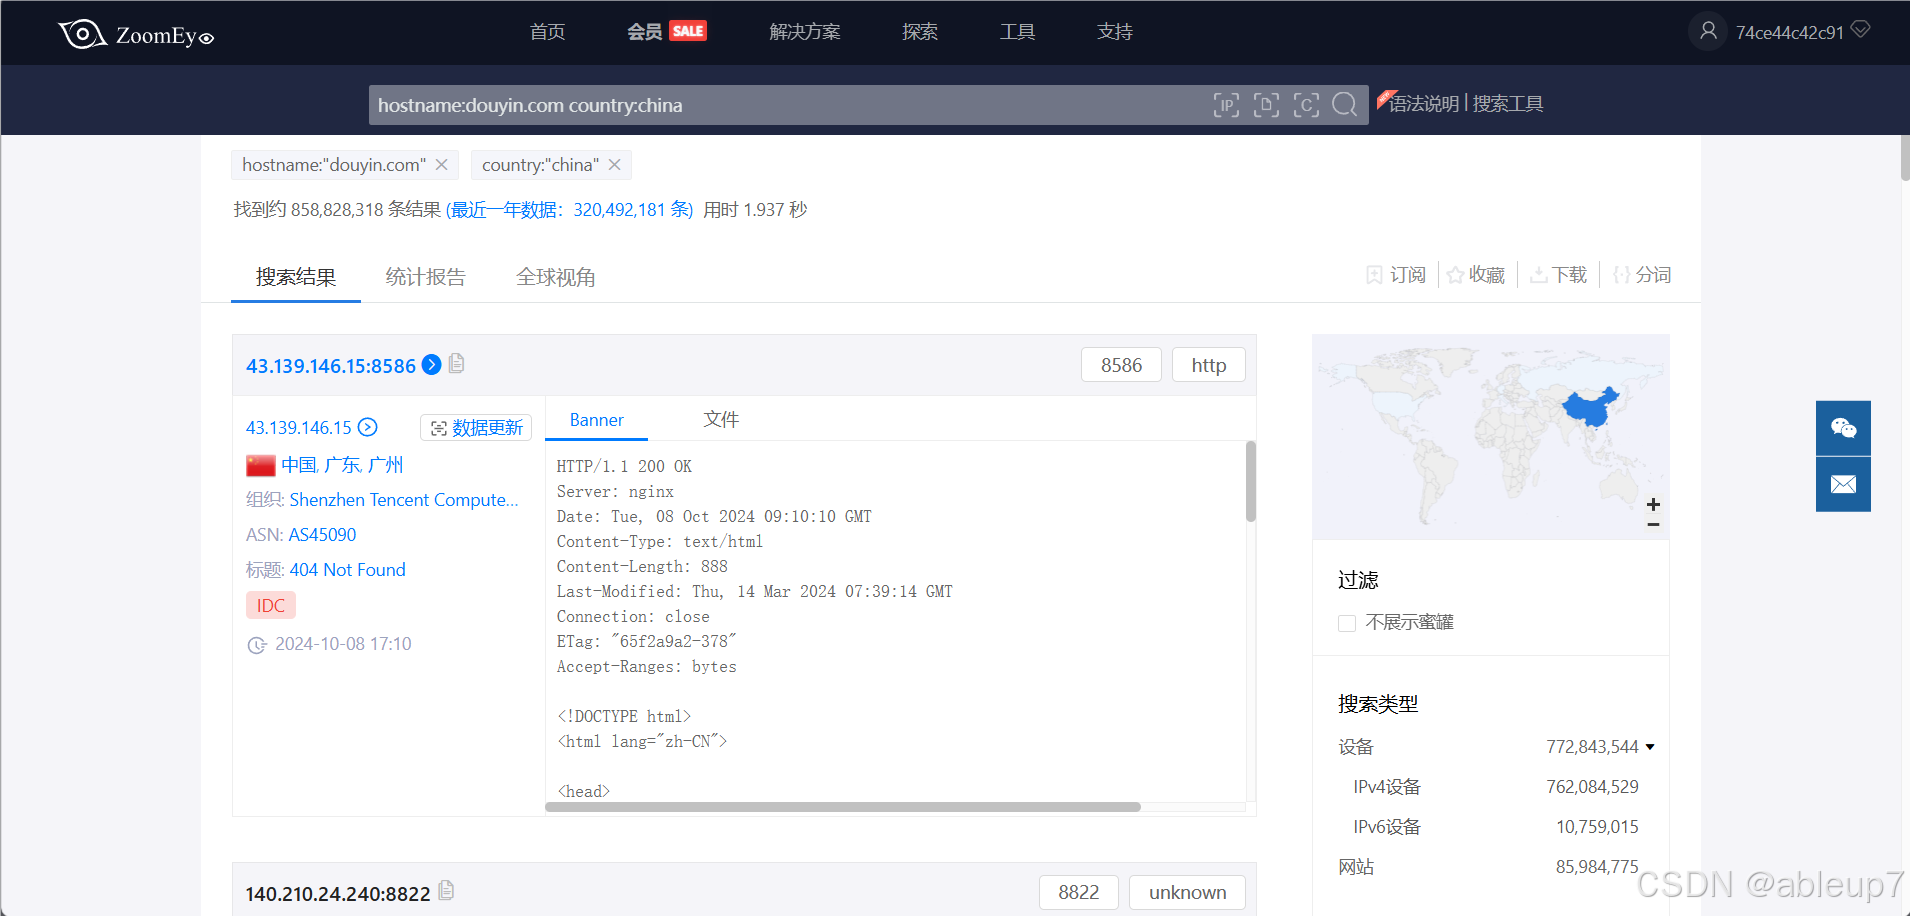1910x916 pixels.
Task: Open the WeChat contact button
Action: [1843, 428]
